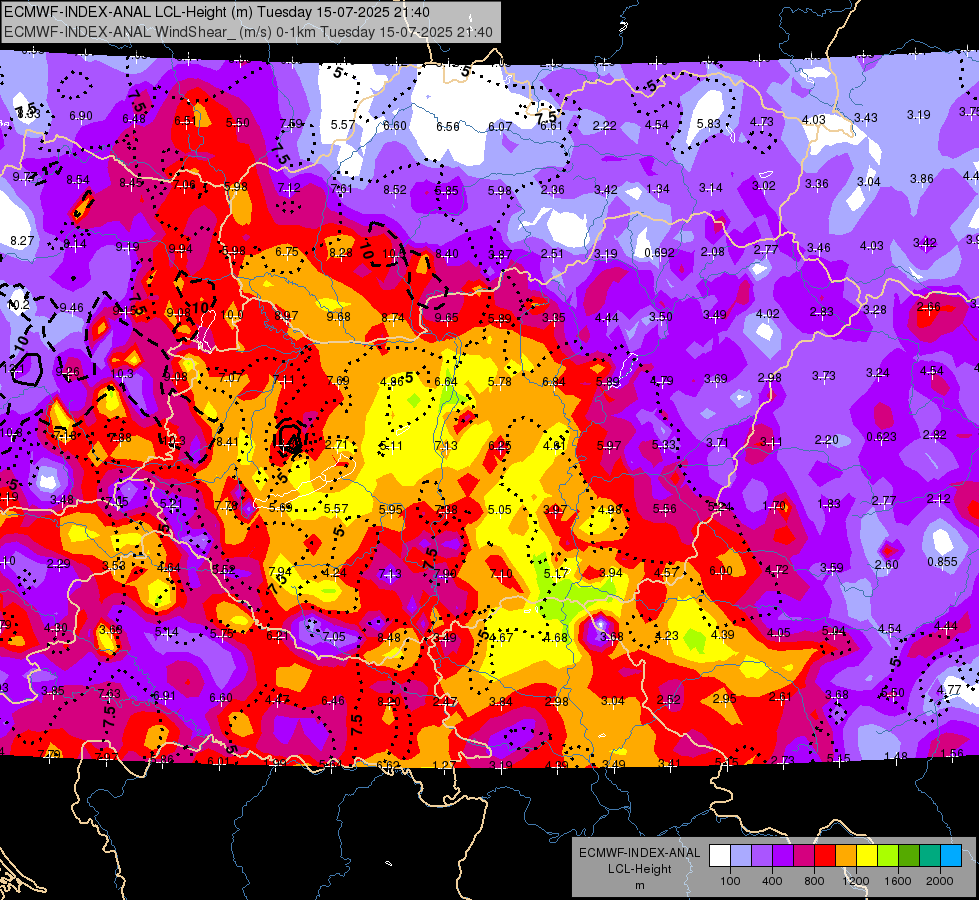
Task: Click the wind shear value 3.59
Action: (831, 567)
